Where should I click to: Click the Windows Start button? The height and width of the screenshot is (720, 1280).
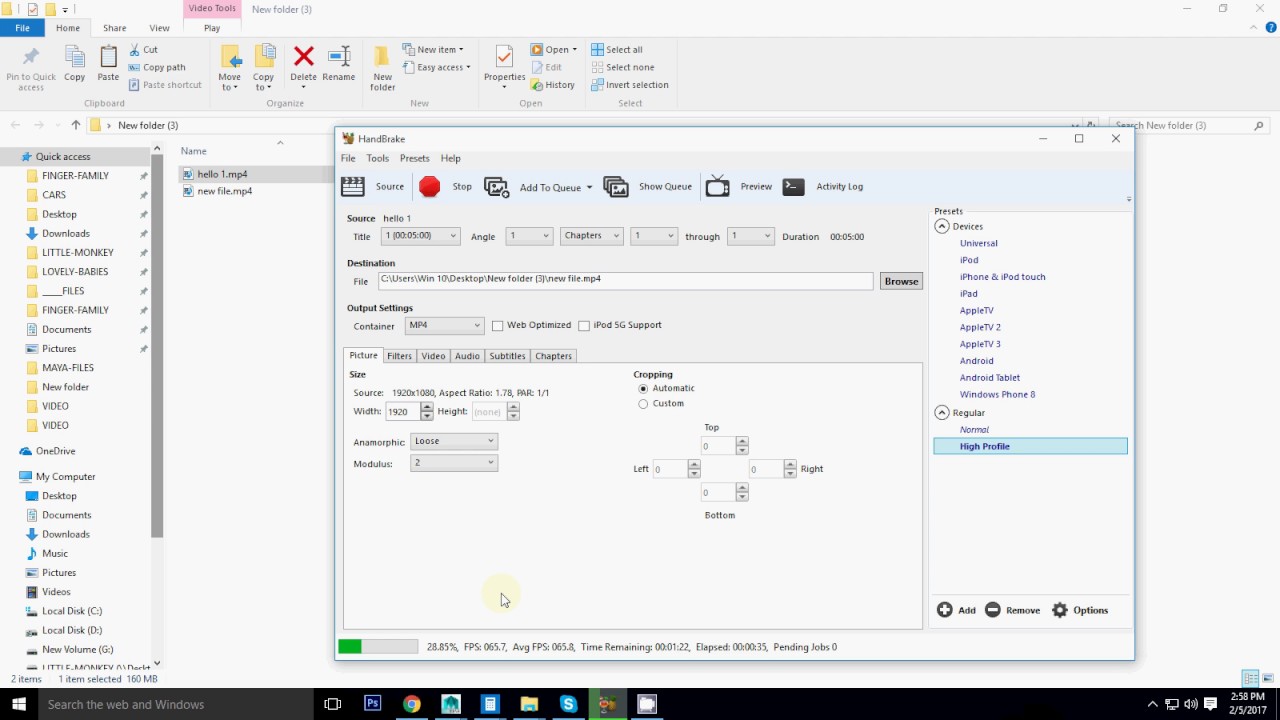tap(19, 704)
